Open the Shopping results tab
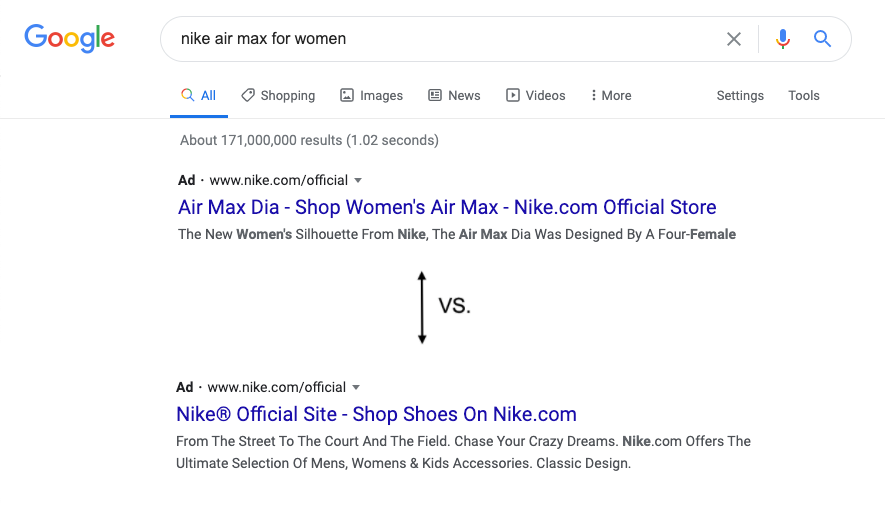 (x=278, y=96)
